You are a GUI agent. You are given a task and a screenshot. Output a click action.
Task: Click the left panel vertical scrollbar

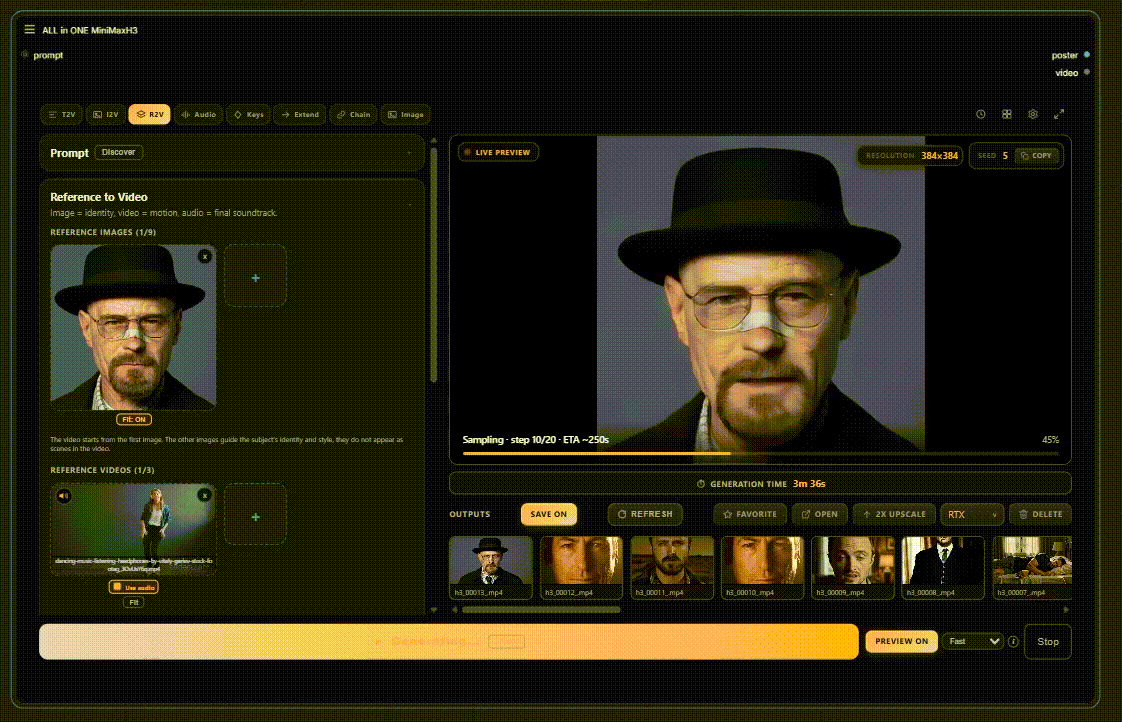click(x=434, y=263)
